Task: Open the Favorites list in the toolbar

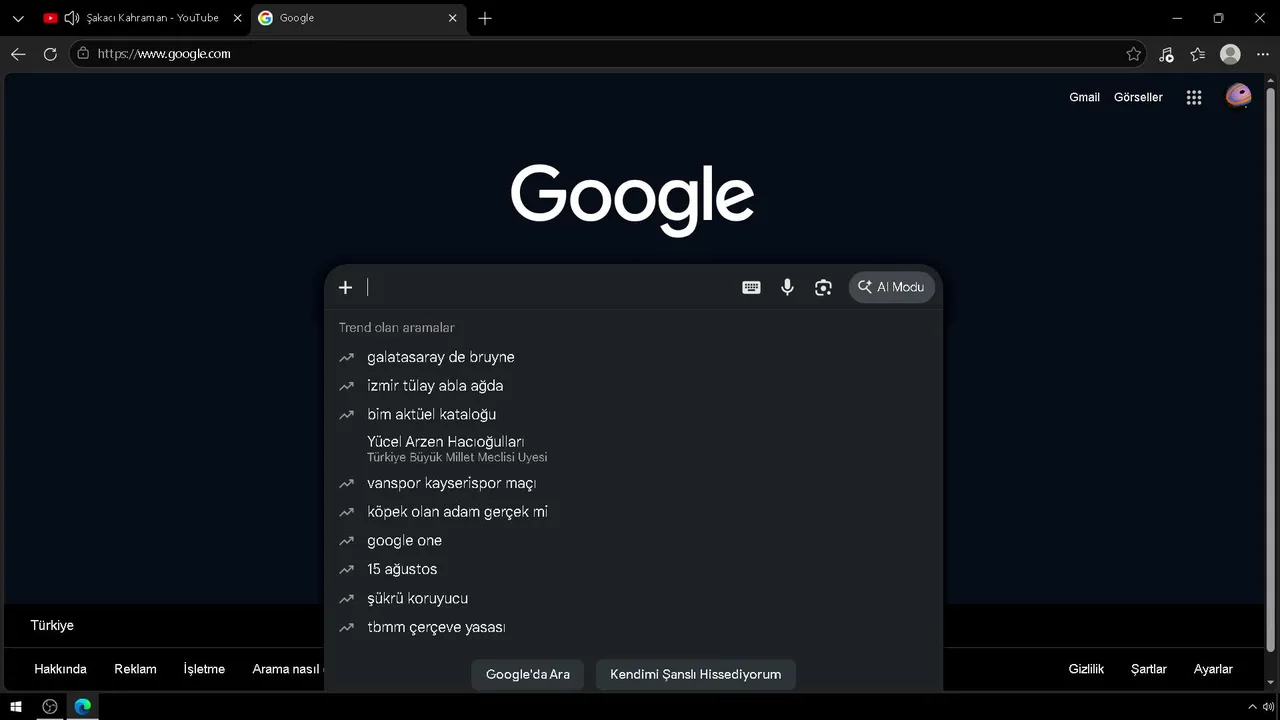Action: click(1198, 54)
